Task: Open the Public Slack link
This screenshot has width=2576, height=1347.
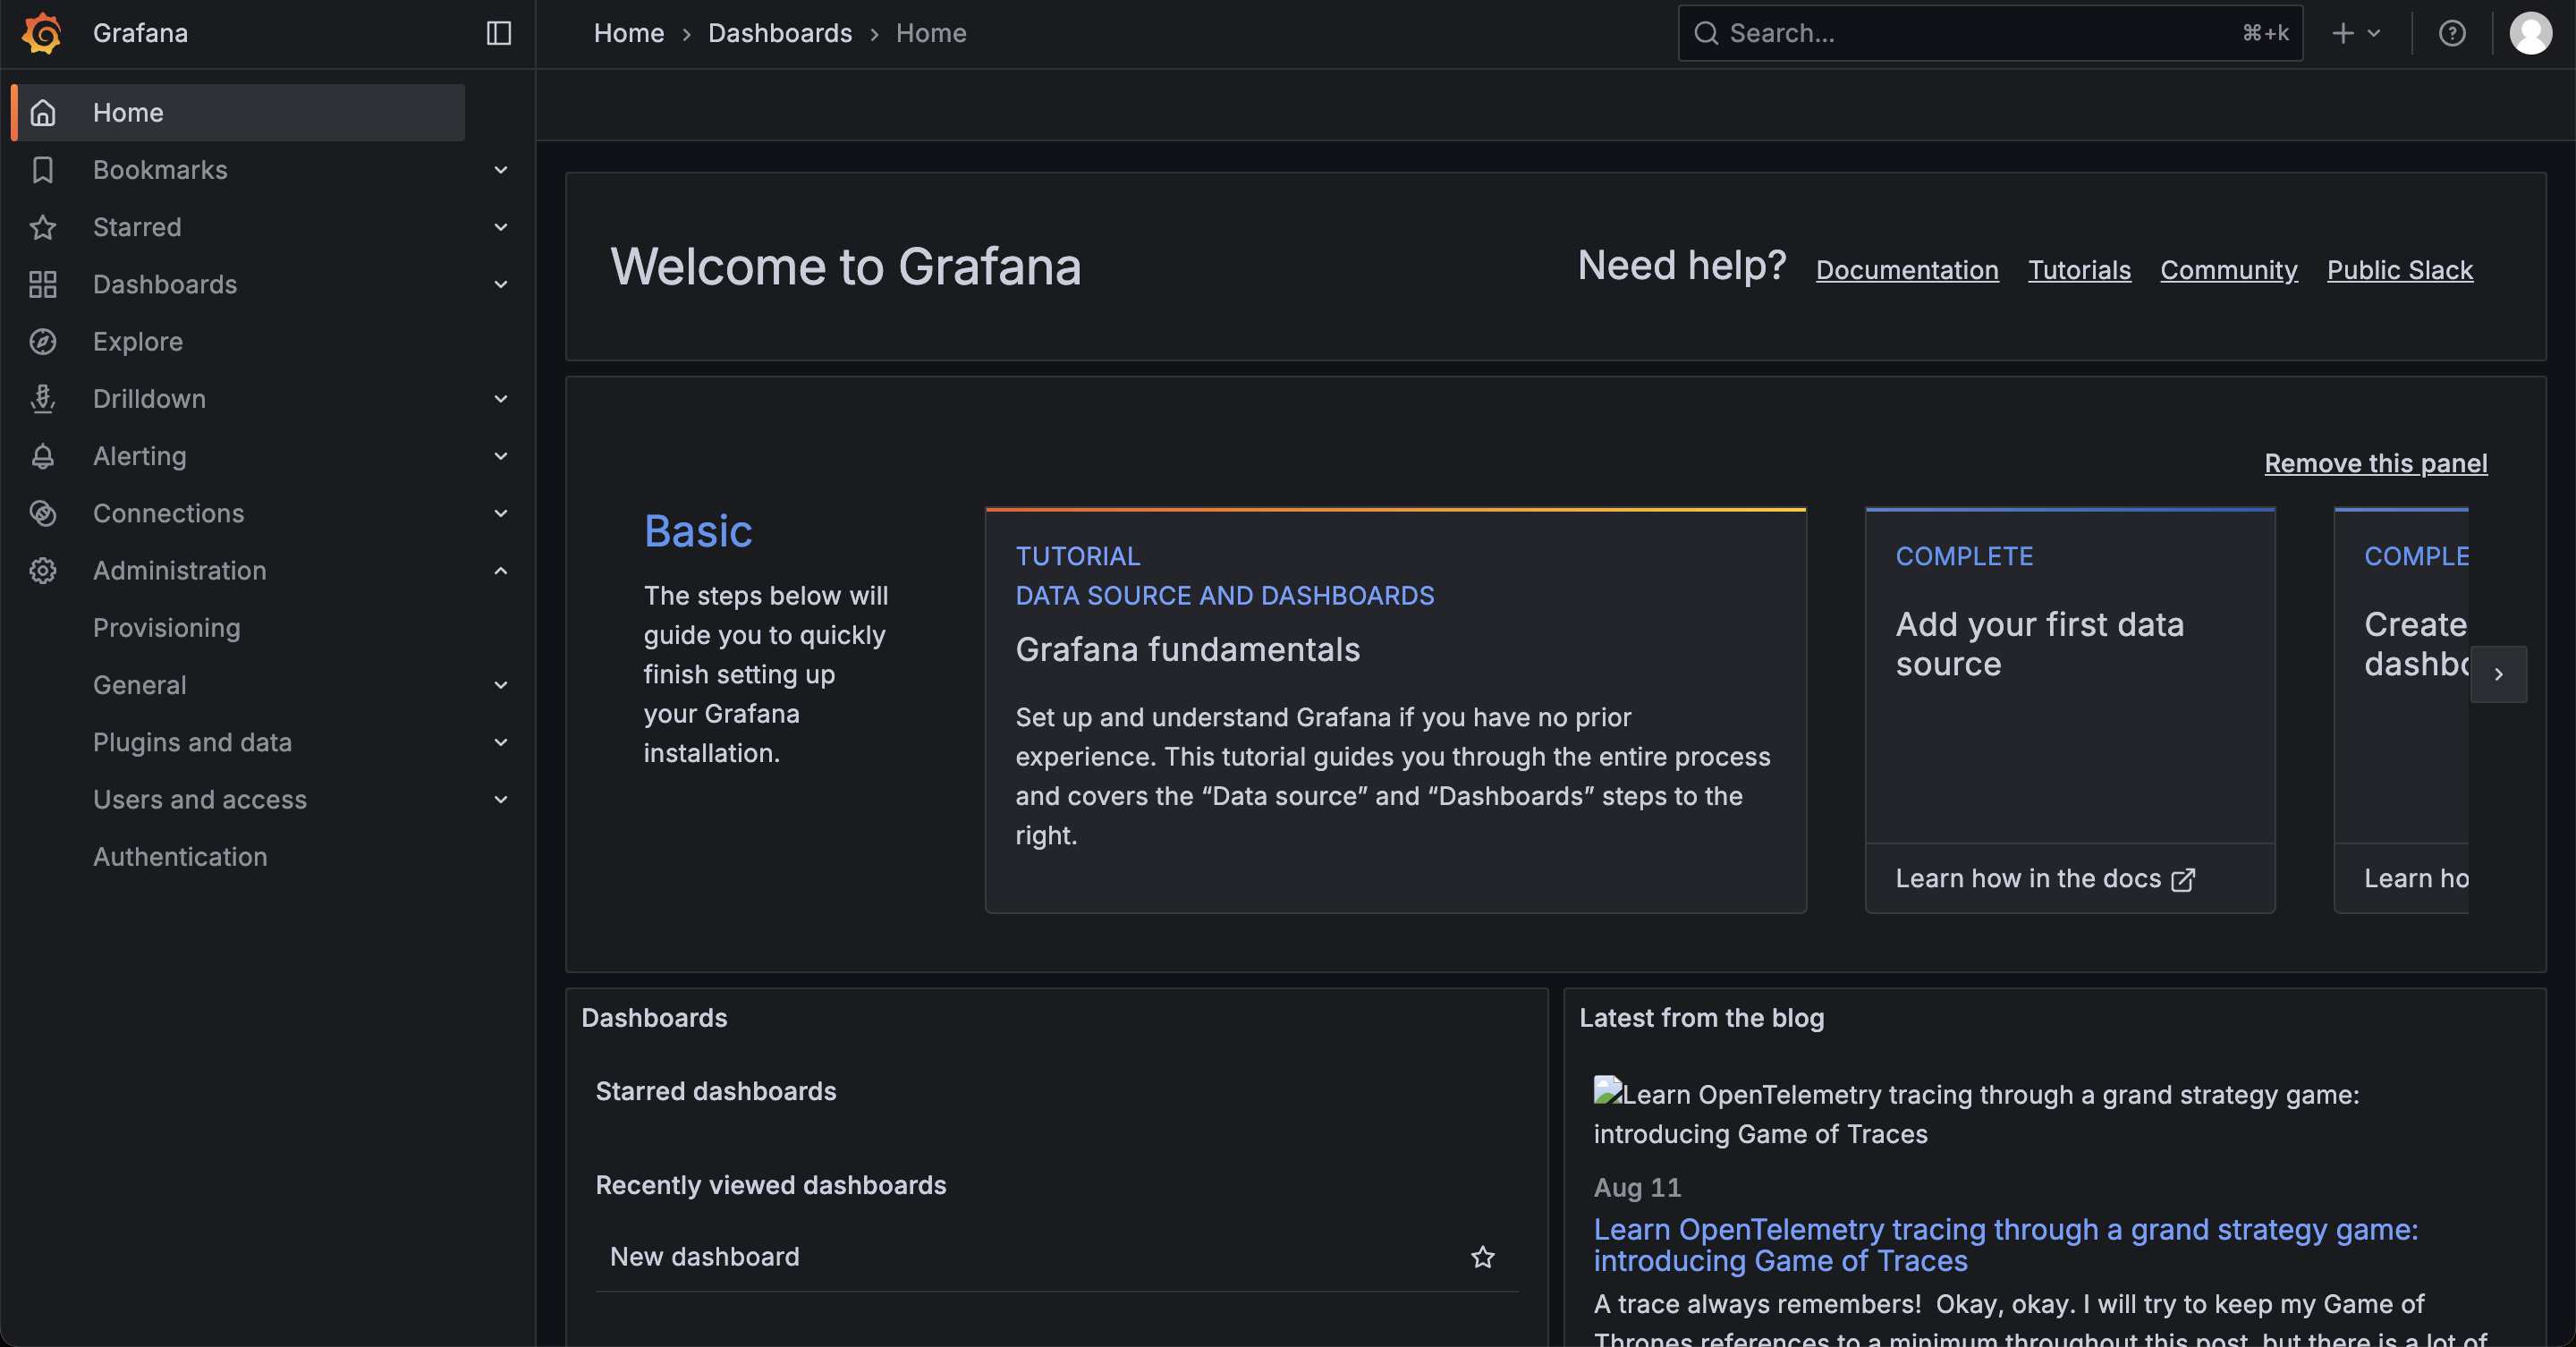Action: coord(2400,270)
